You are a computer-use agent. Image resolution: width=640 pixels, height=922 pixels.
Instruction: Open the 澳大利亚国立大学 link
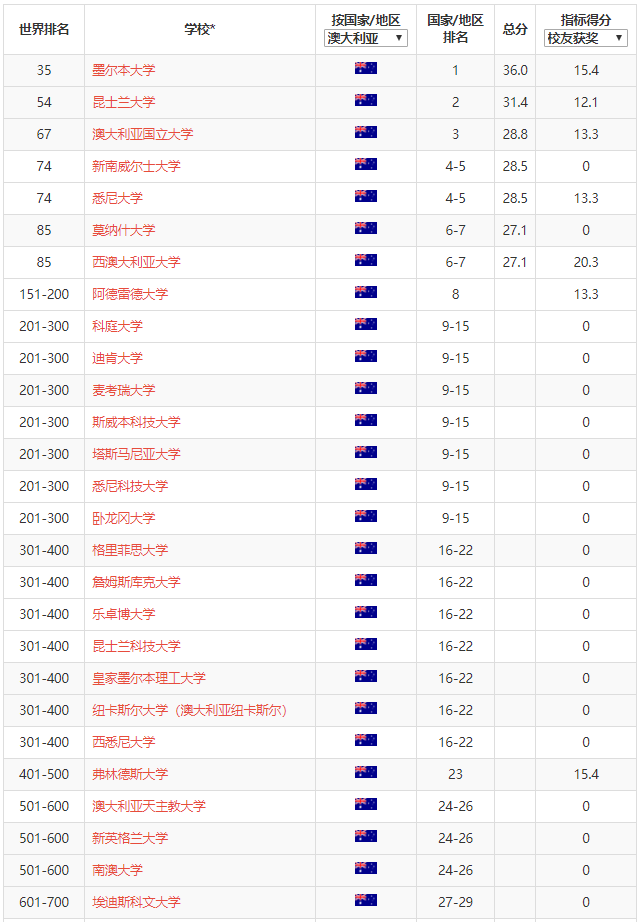[x=142, y=134]
